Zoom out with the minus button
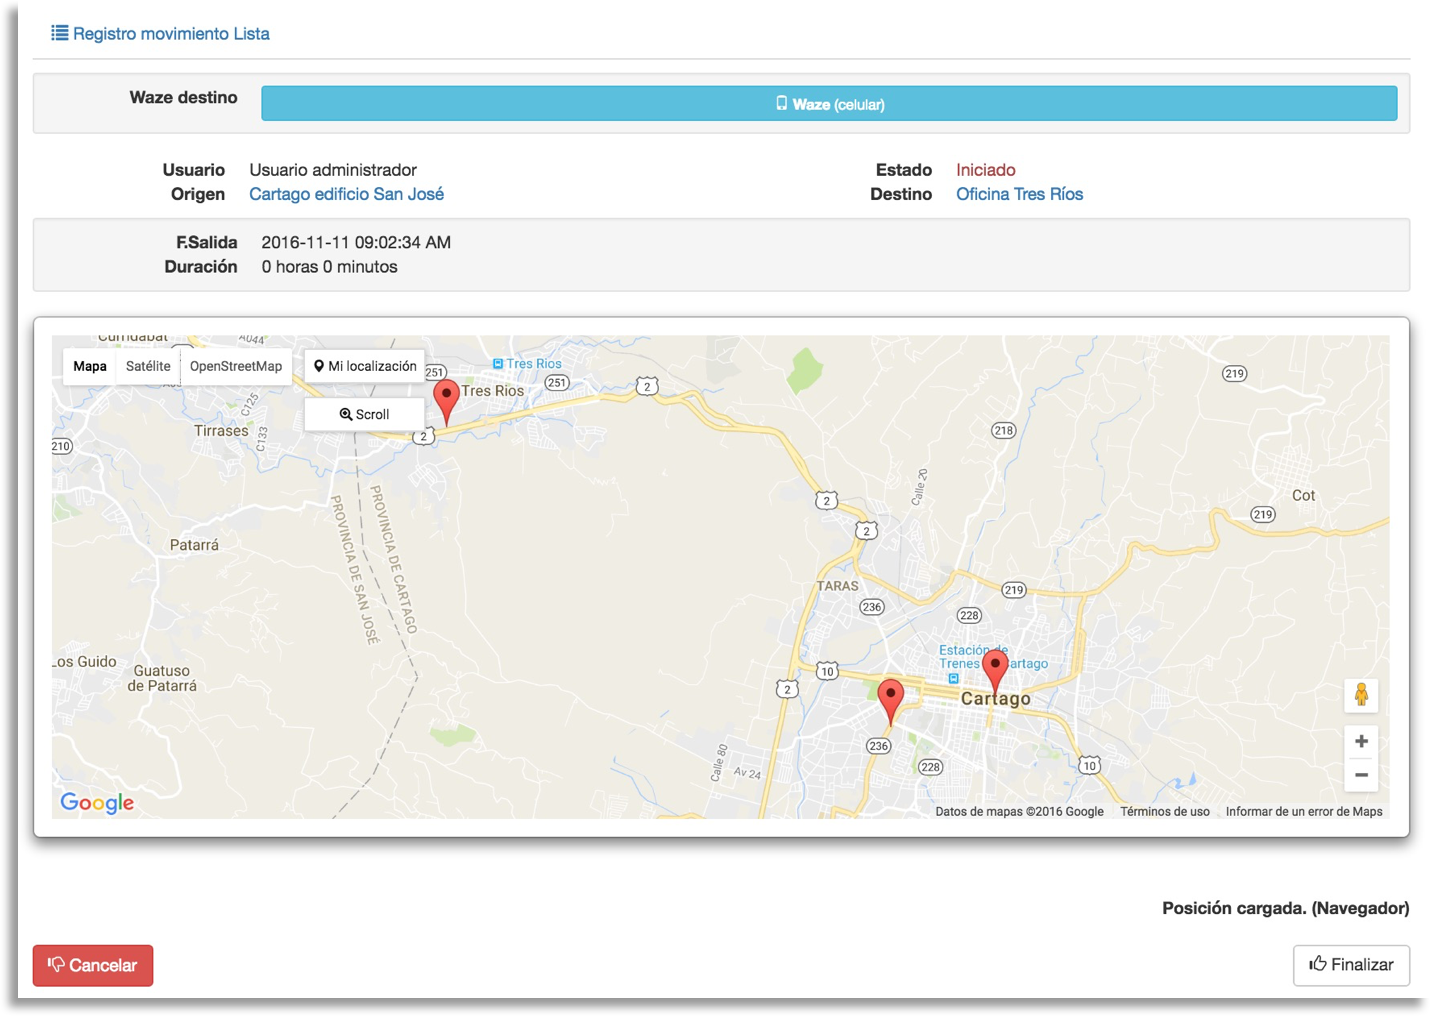This screenshot has height=1016, width=1430. tap(1361, 775)
